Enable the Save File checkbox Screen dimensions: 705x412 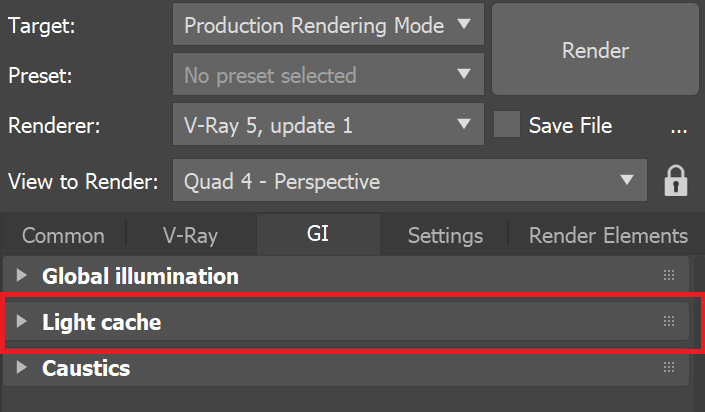click(508, 126)
